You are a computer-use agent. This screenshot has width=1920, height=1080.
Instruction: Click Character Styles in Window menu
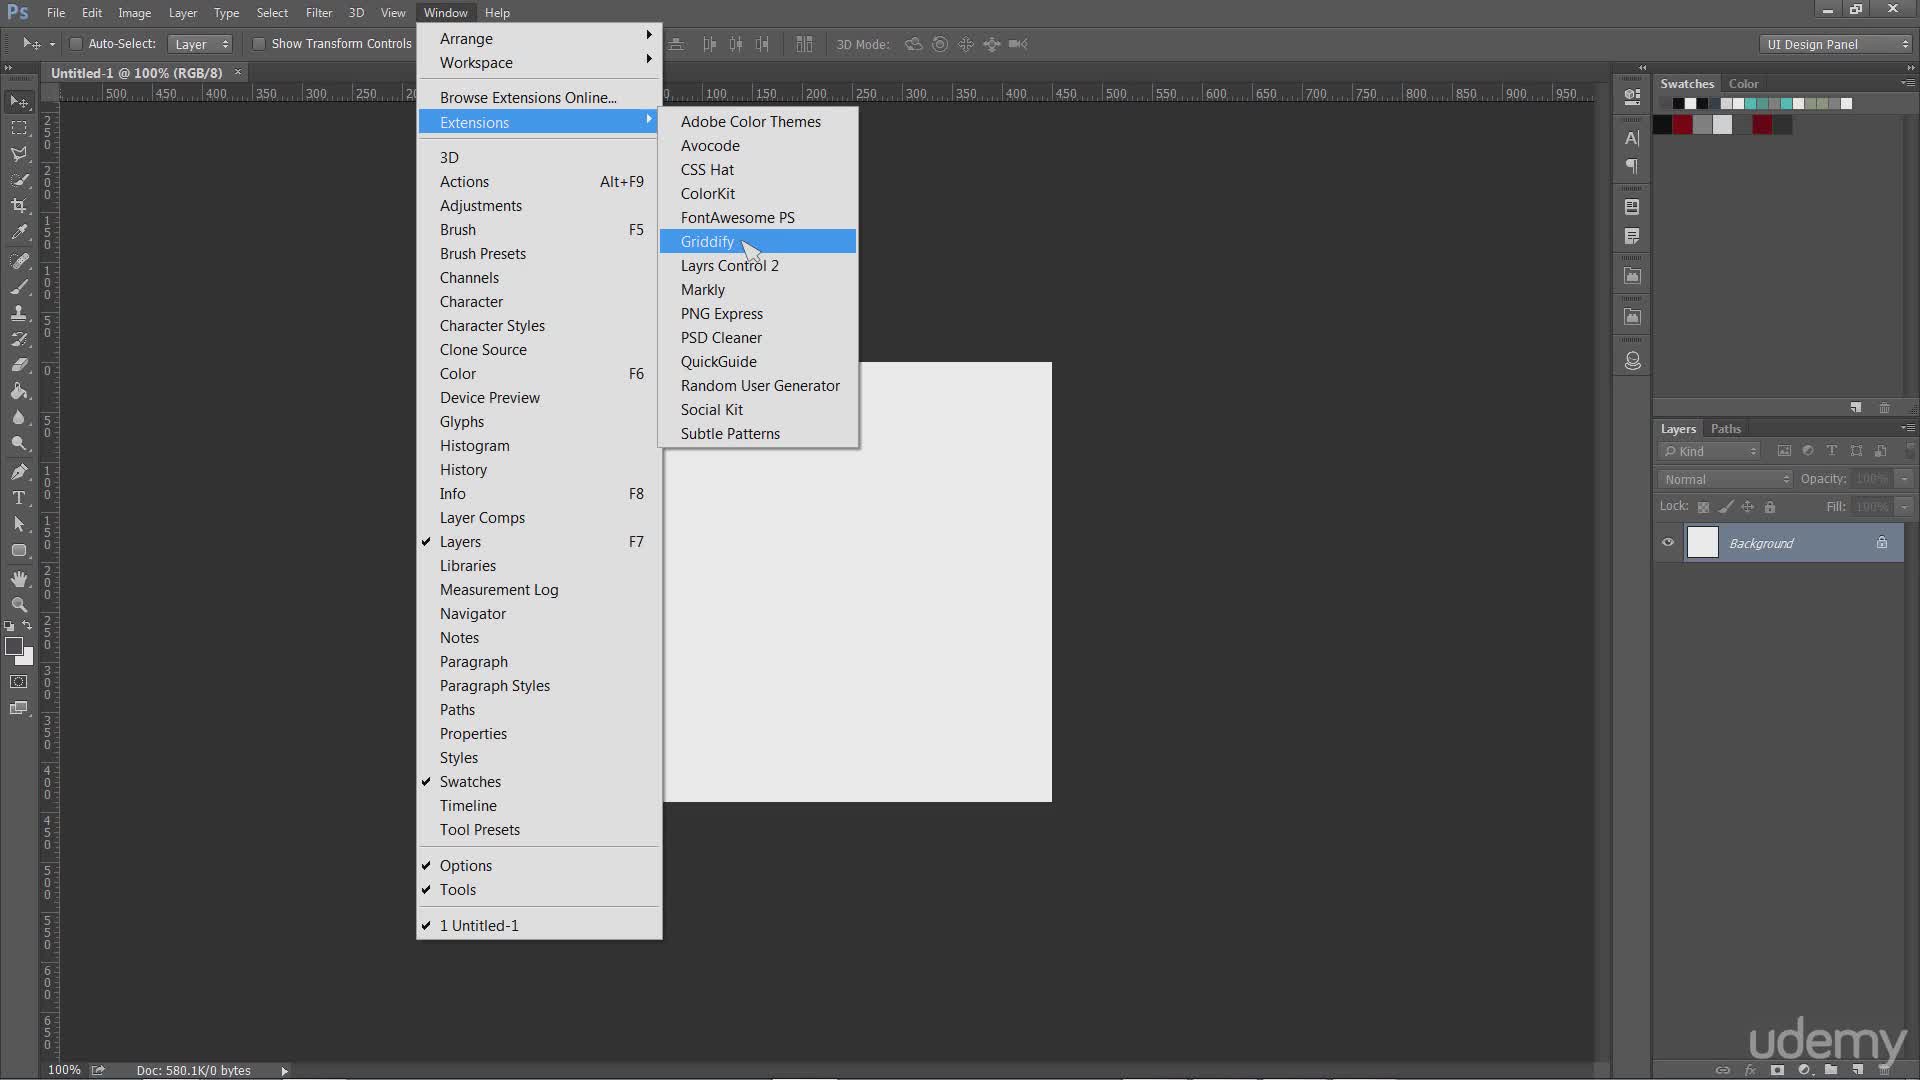539,325
